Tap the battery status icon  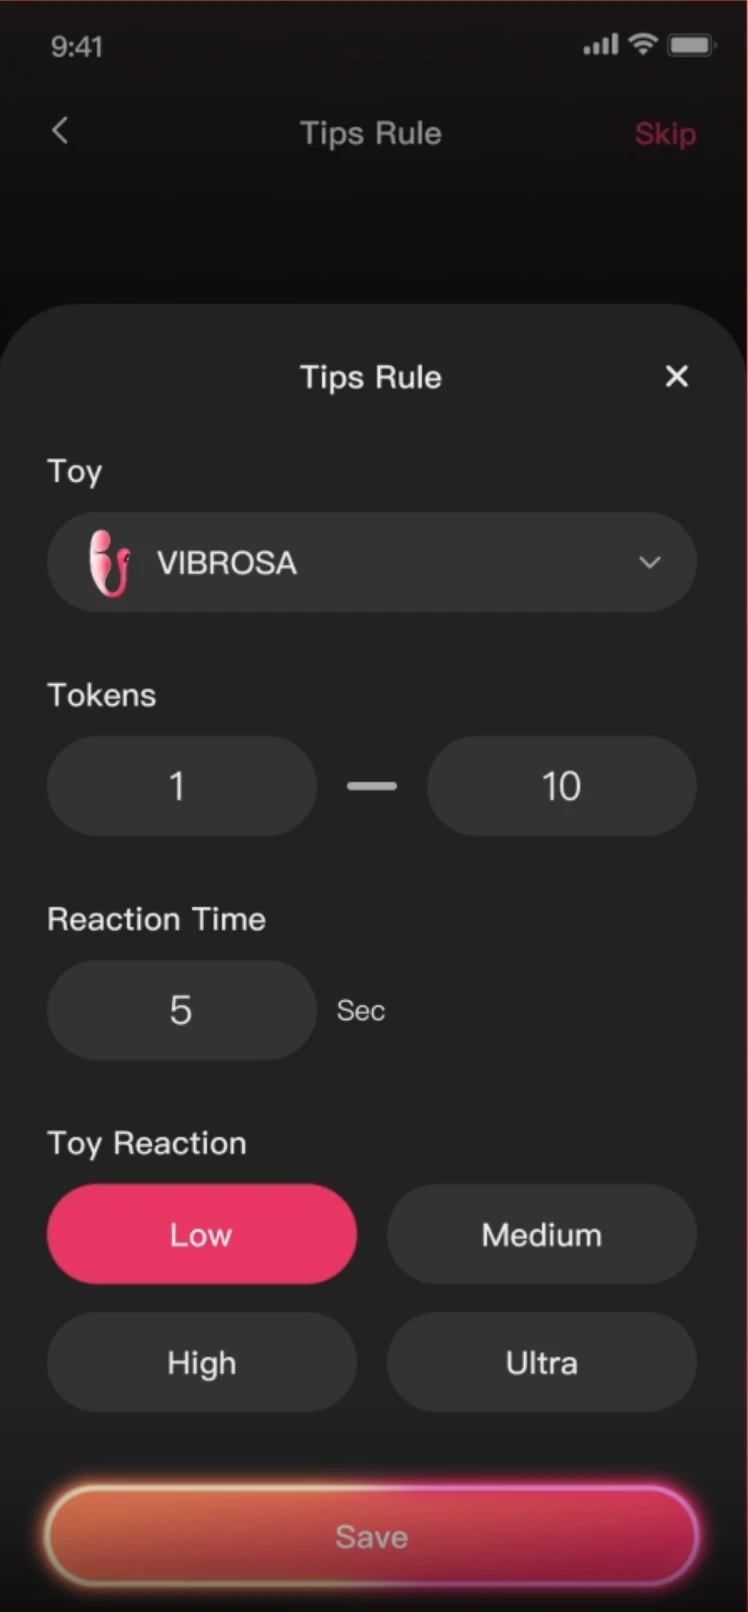(x=691, y=45)
